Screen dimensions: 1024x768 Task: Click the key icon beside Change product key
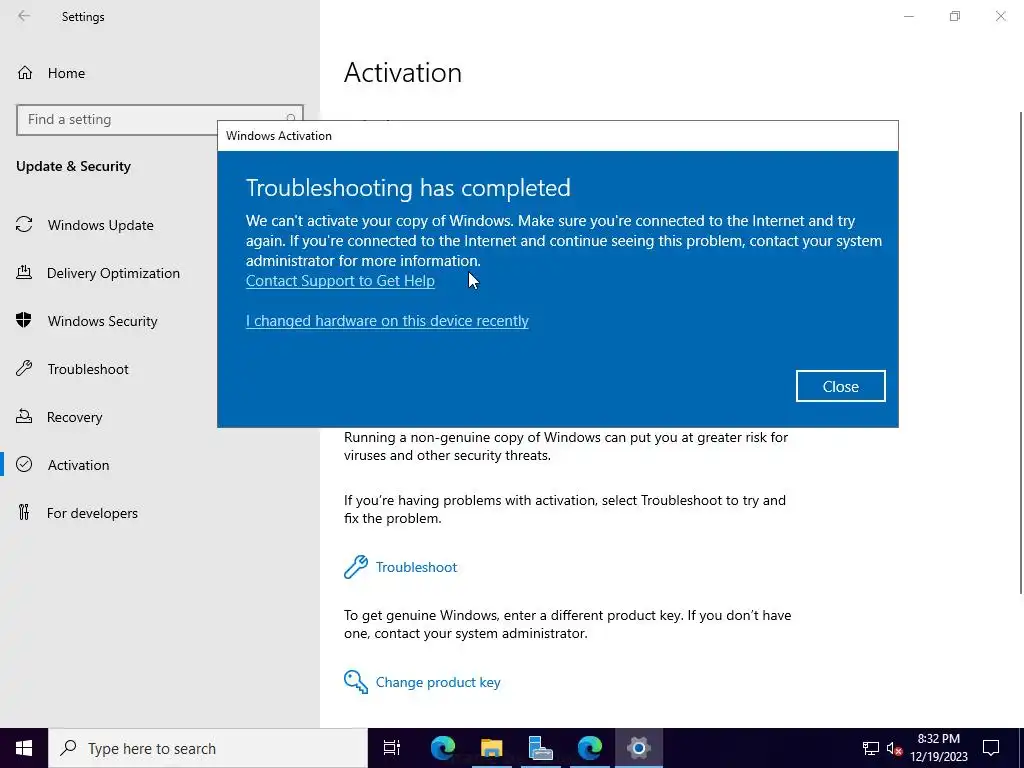pyautogui.click(x=356, y=682)
